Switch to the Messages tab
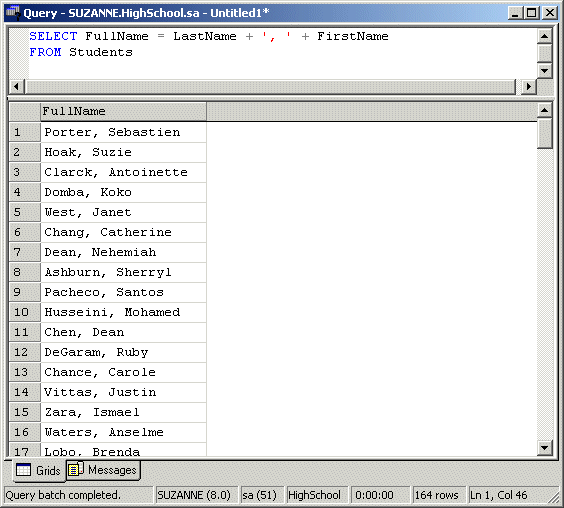564x508 pixels. [104, 470]
